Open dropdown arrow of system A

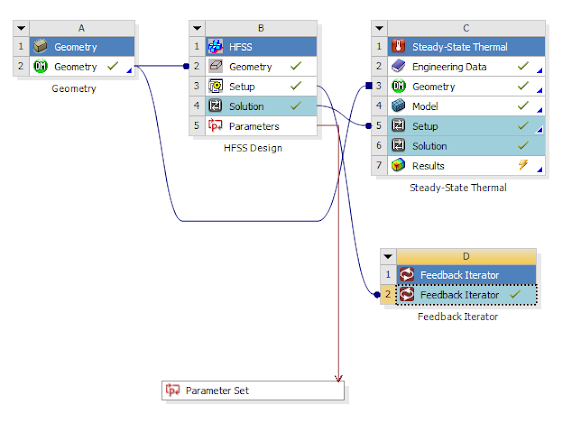21,28
